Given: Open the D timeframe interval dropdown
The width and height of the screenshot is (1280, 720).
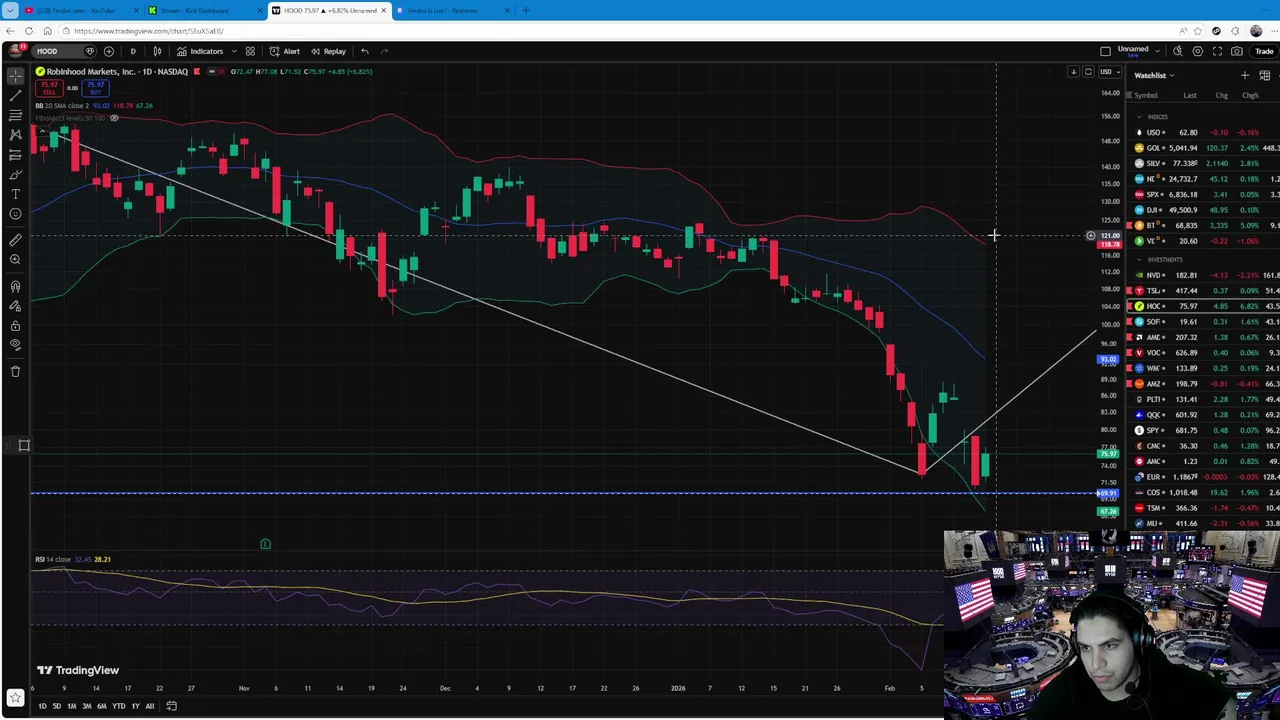Looking at the screenshot, I should coord(133,51).
